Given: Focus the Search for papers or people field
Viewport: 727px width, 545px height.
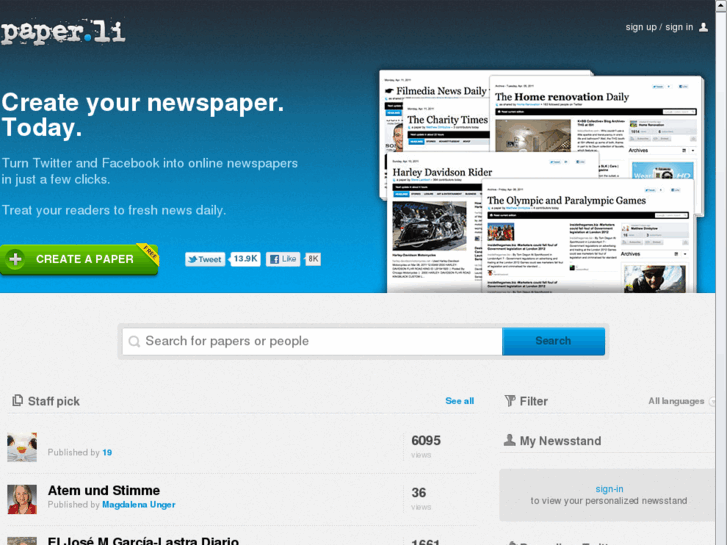Looking at the screenshot, I should point(312,341).
